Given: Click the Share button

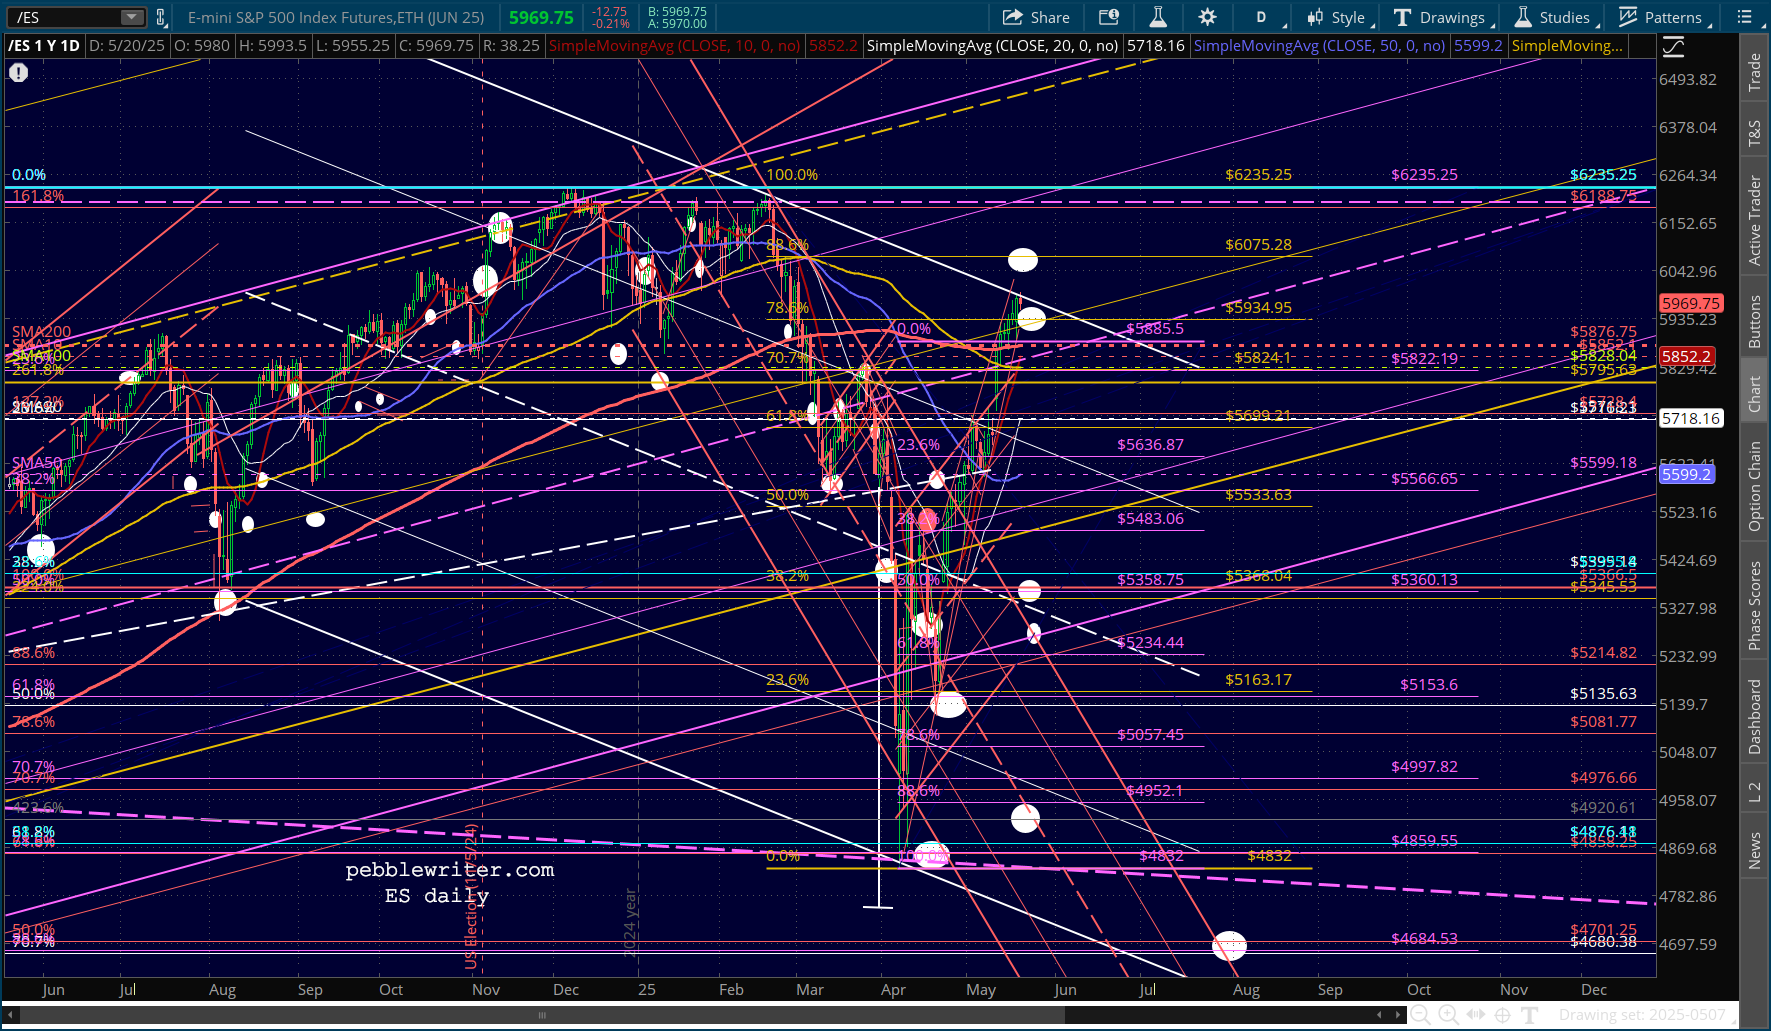Looking at the screenshot, I should click(1036, 17).
